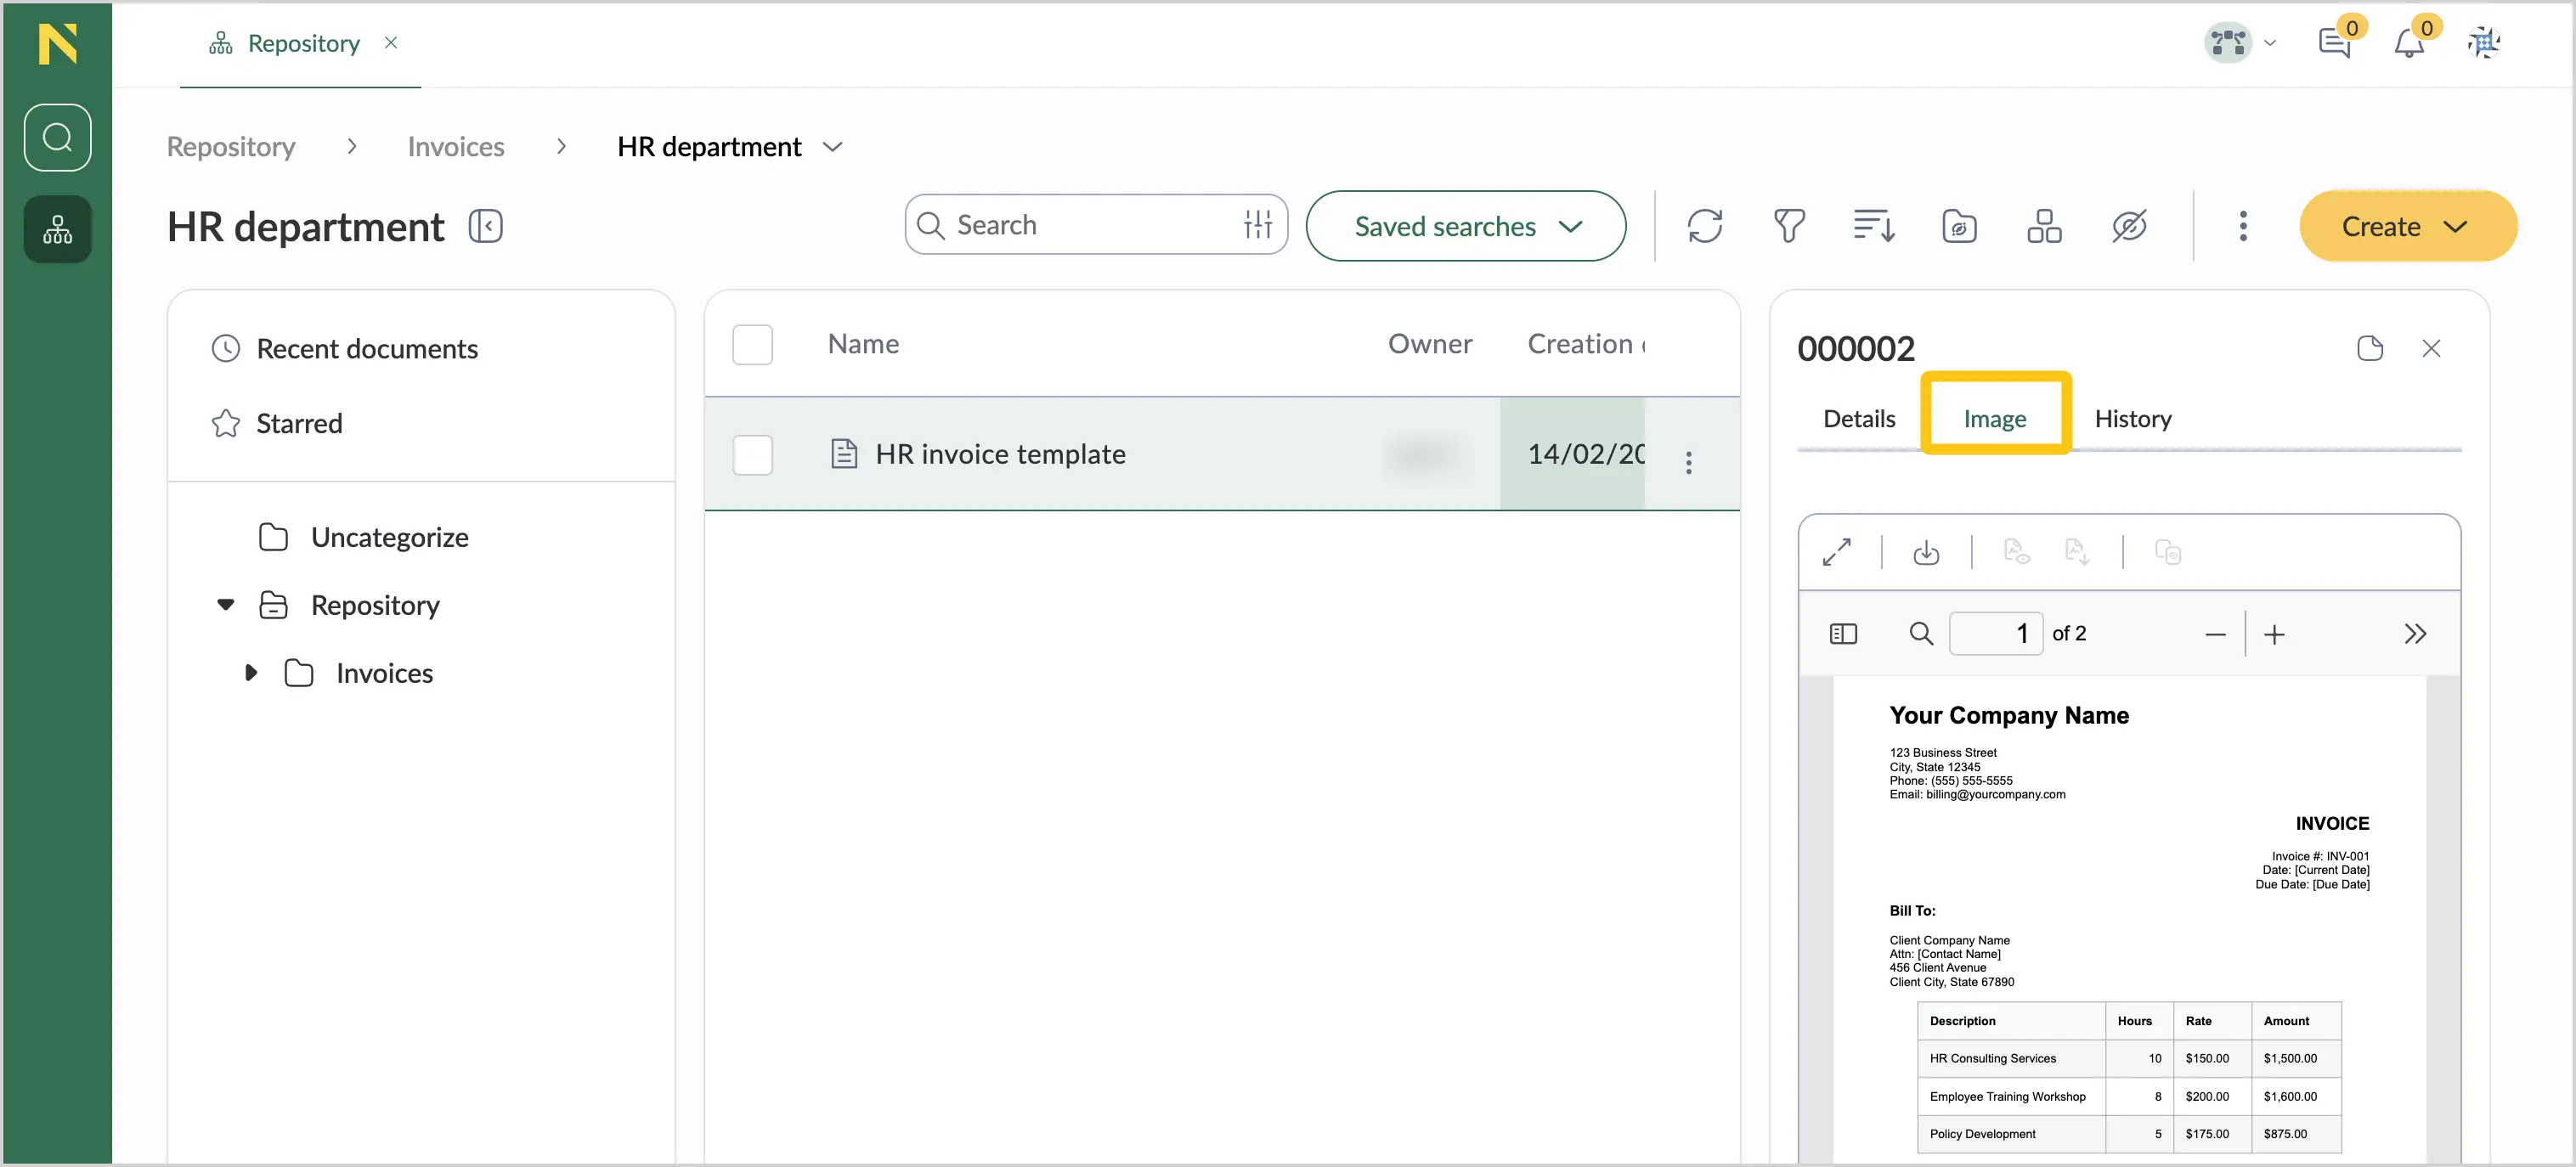This screenshot has height=1167, width=2576.
Task: Download the document image
Action: (x=1926, y=552)
